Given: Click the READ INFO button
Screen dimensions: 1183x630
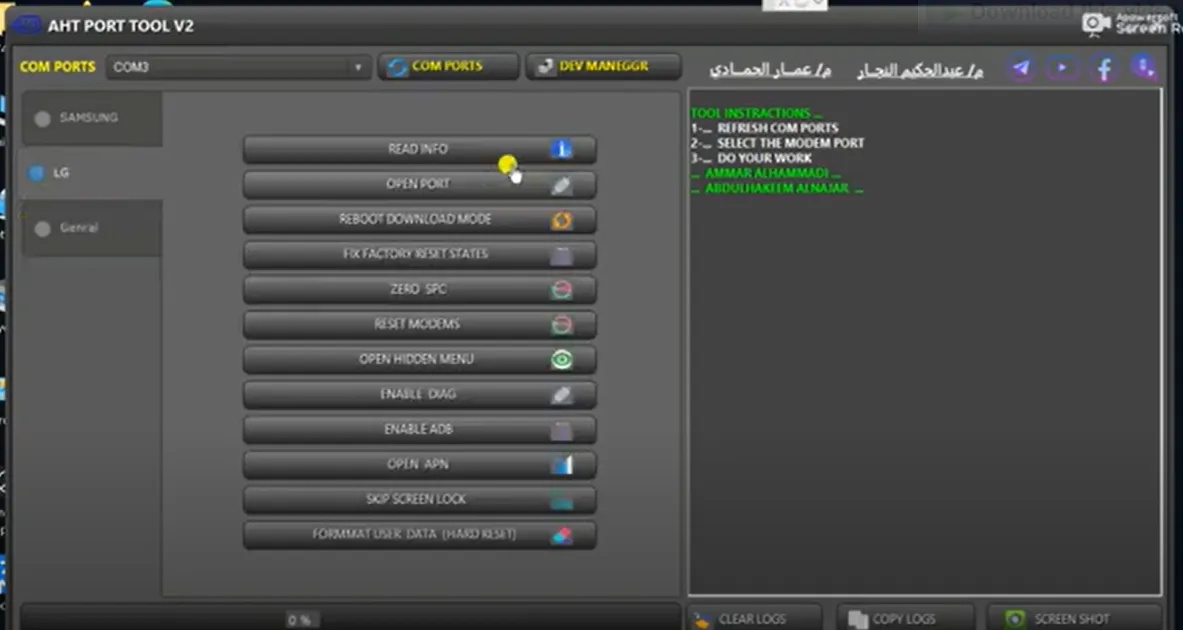Looking at the screenshot, I should [x=419, y=149].
